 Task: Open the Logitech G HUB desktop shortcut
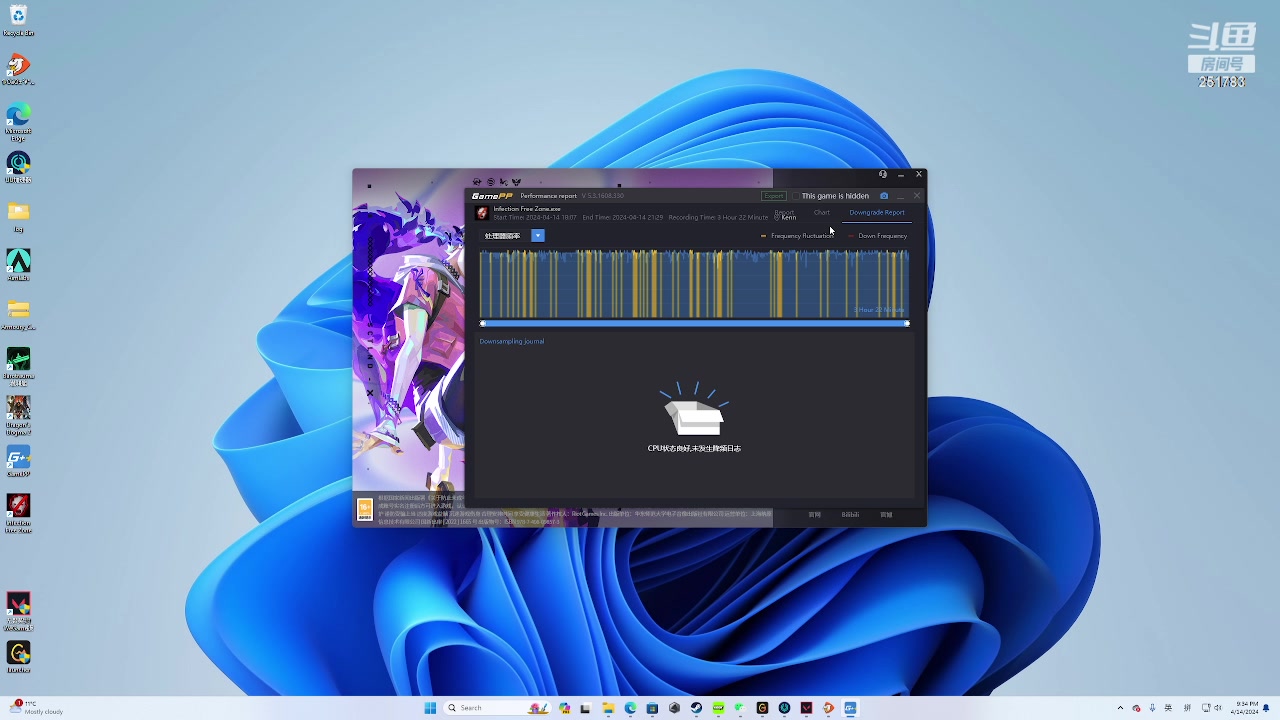click(18, 656)
